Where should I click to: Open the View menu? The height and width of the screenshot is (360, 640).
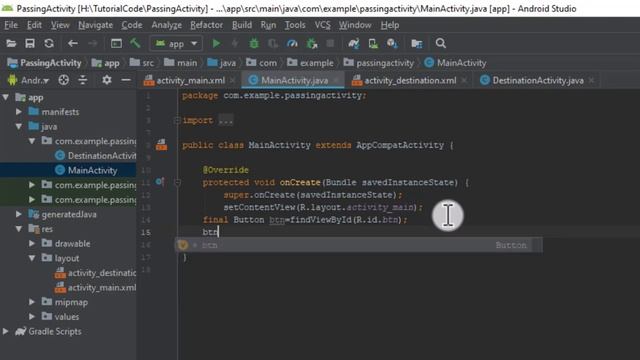[x=60, y=25]
